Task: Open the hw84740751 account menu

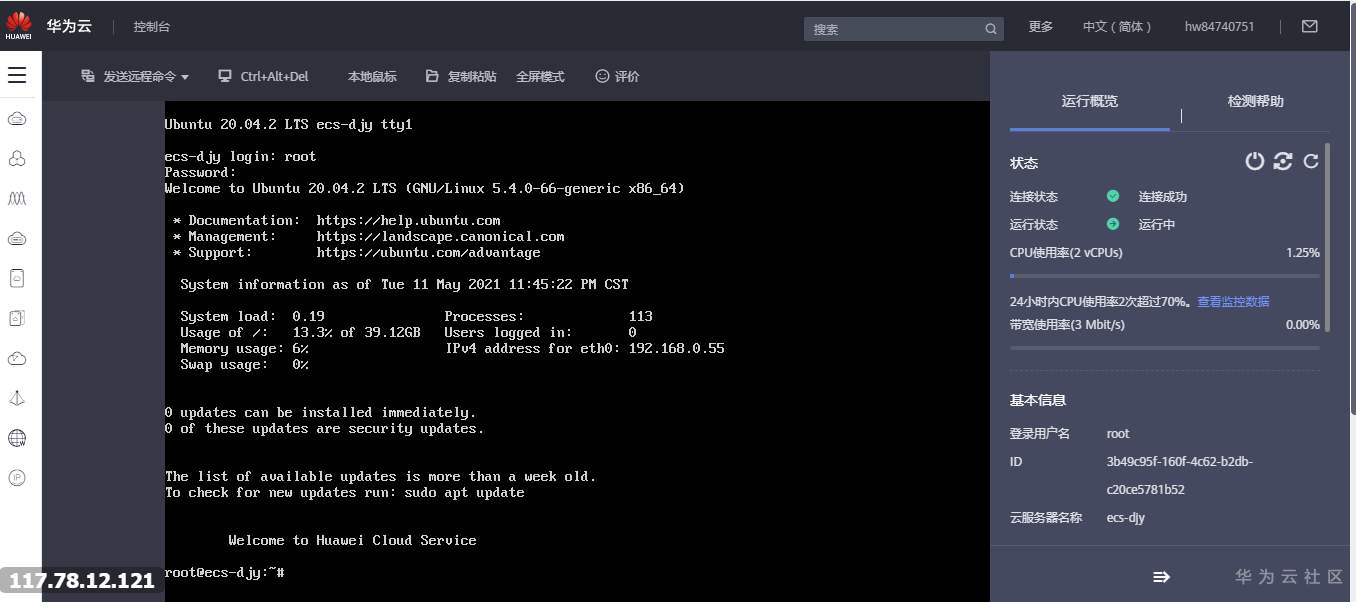Action: click(1219, 27)
